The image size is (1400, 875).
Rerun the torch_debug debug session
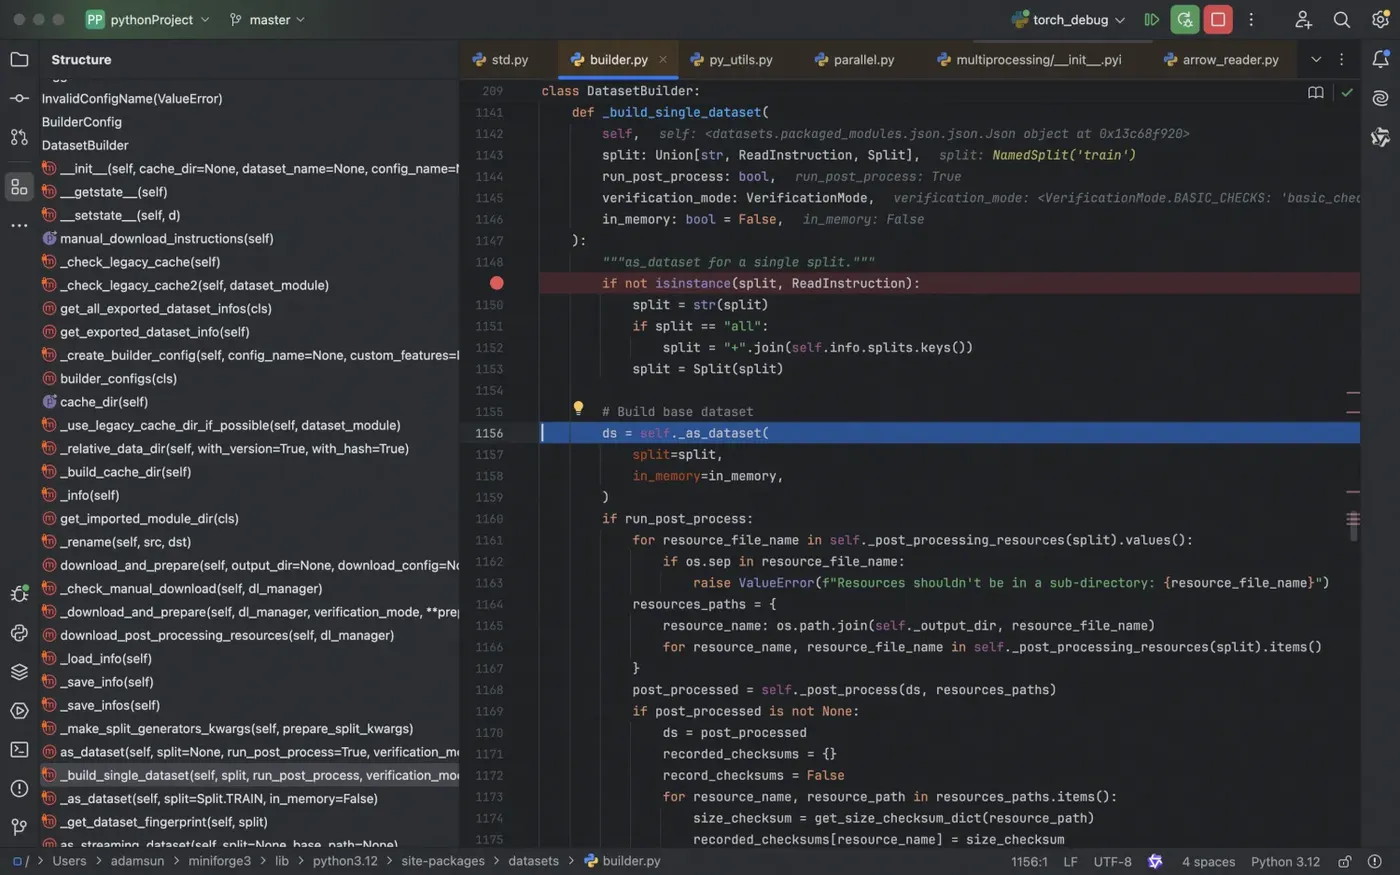(1185, 19)
